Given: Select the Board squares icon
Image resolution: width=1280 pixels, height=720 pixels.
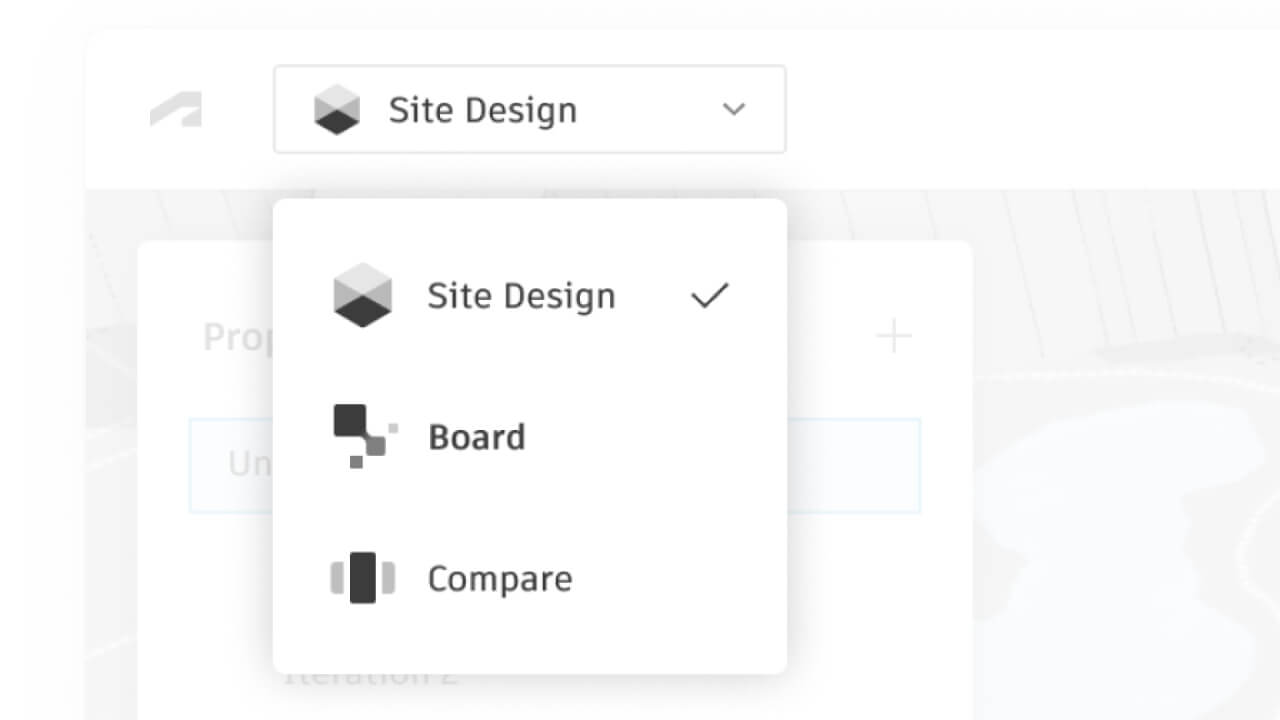Looking at the screenshot, I should (x=364, y=436).
